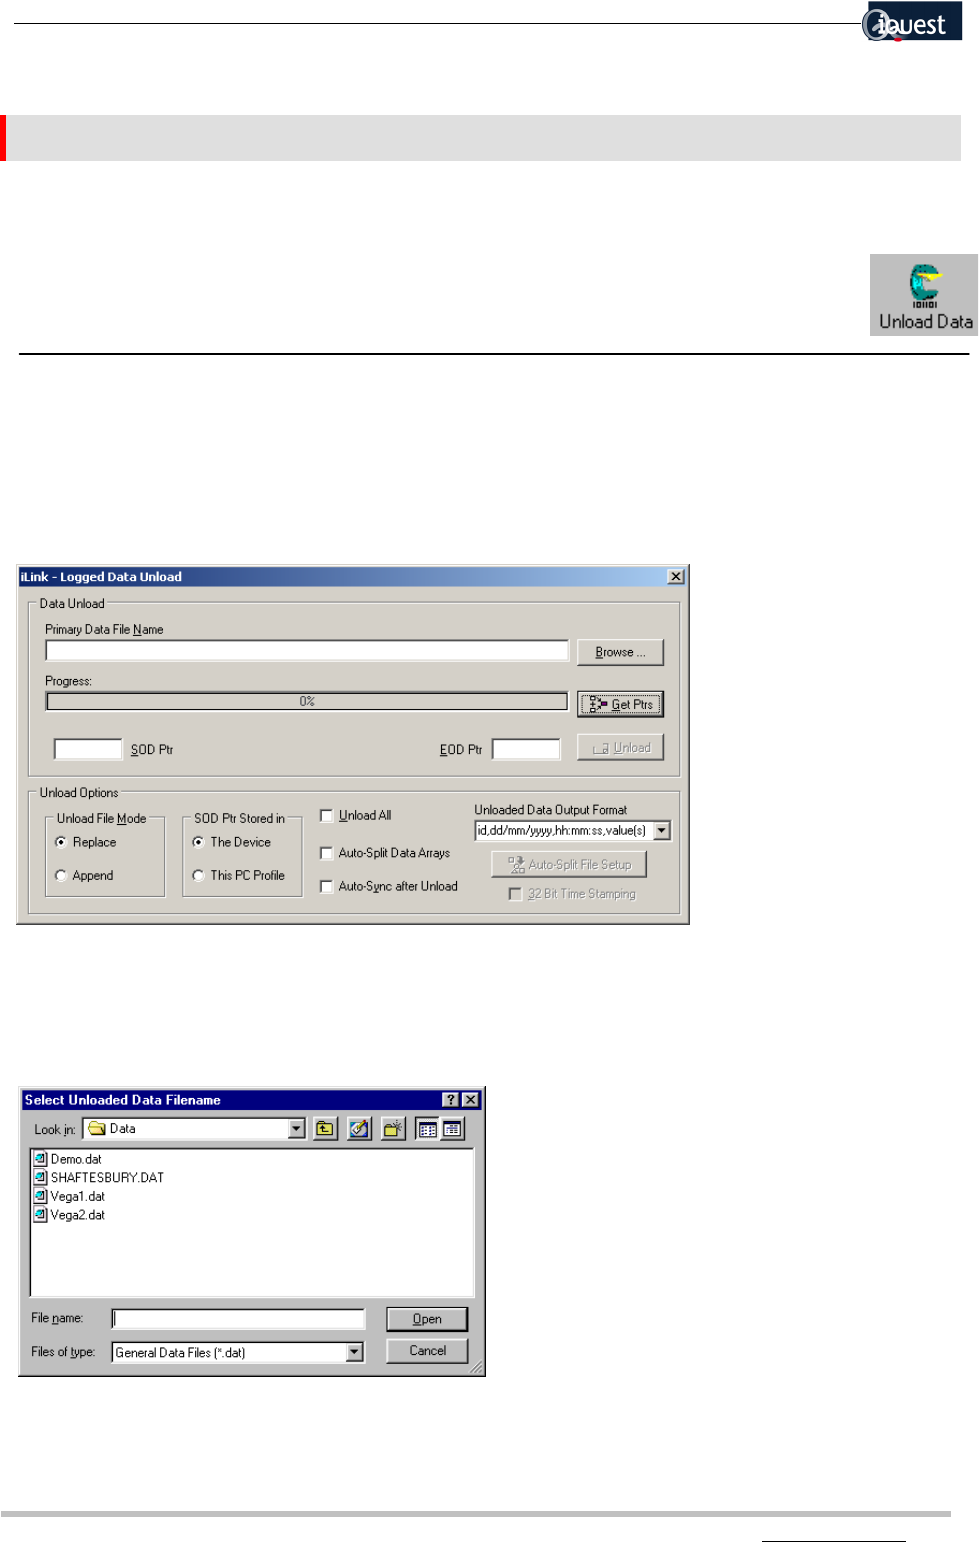Click the Demo.dat file icon
979x1542 pixels.
click(x=41, y=1159)
